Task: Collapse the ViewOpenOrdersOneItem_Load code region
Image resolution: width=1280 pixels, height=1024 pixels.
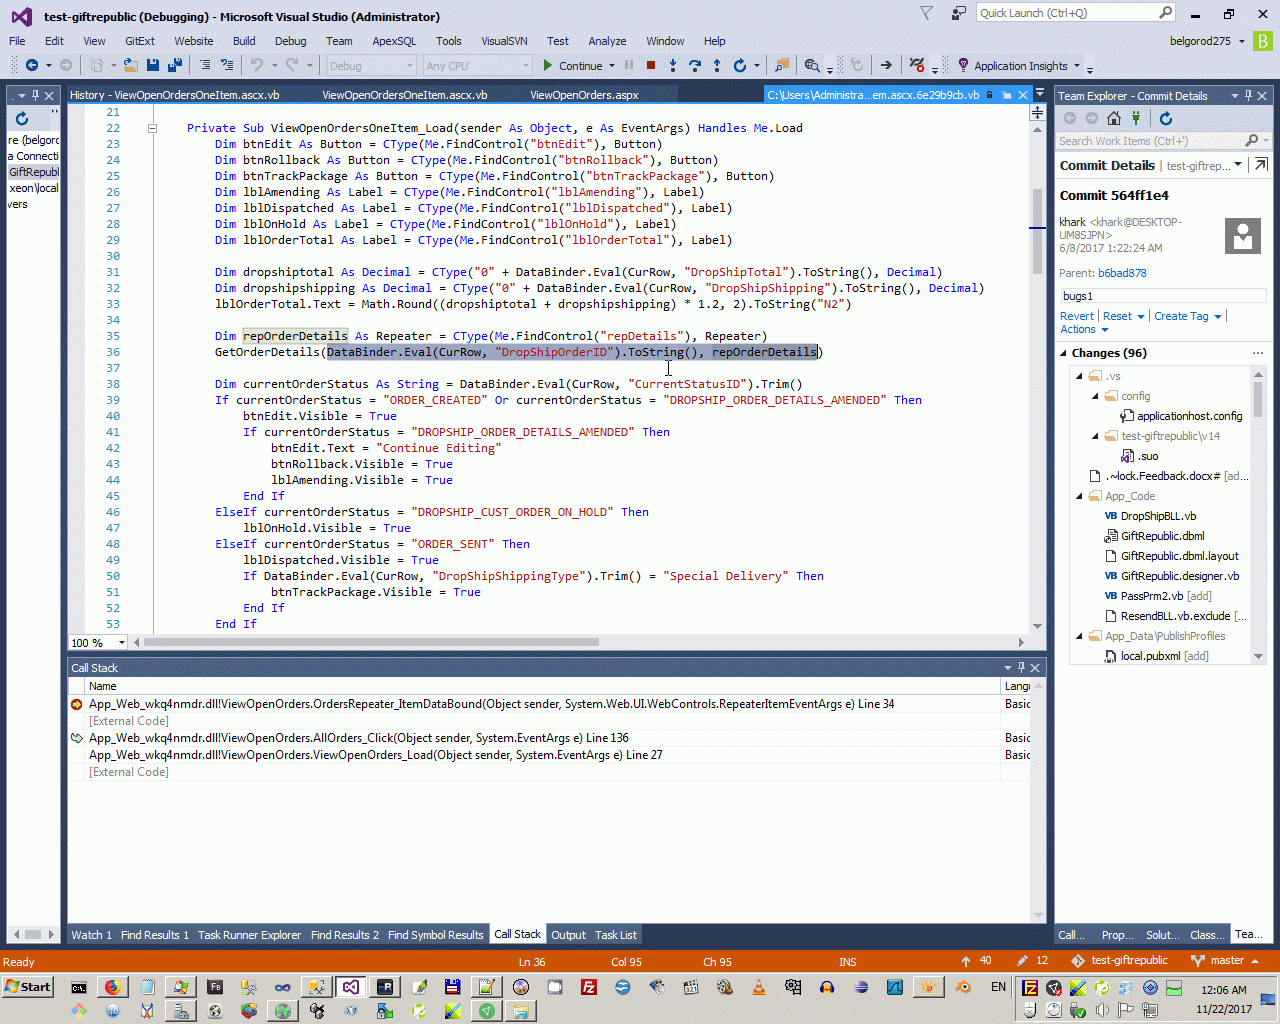Action: tap(153, 128)
